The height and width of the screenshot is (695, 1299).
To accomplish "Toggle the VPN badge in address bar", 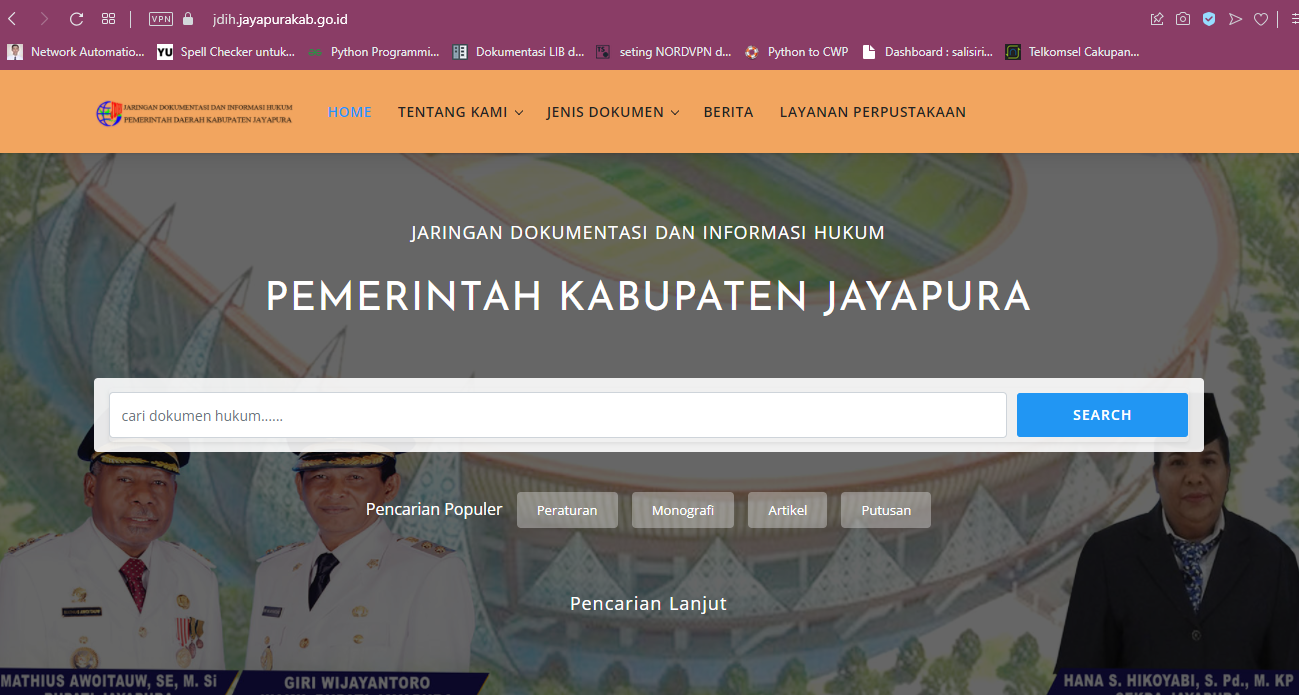I will [161, 19].
